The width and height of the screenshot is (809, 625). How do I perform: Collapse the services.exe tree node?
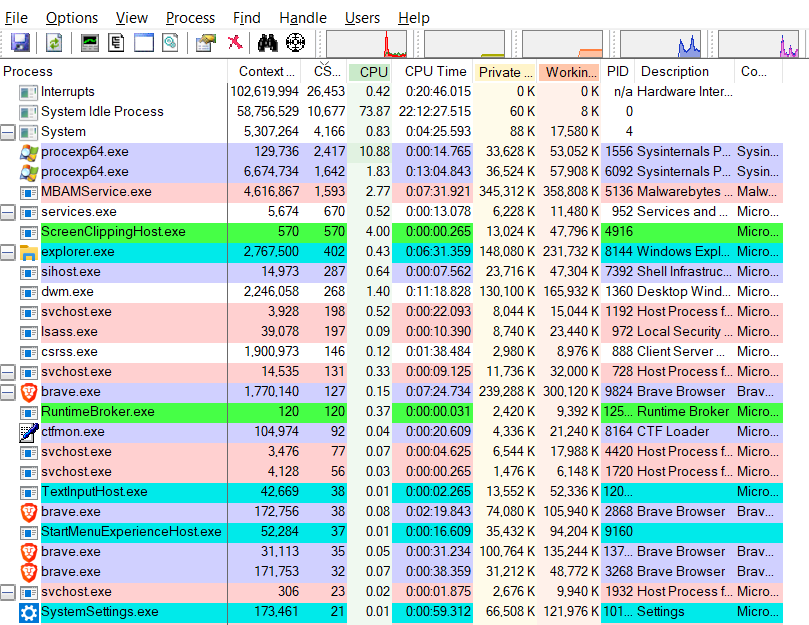[x=8, y=212]
